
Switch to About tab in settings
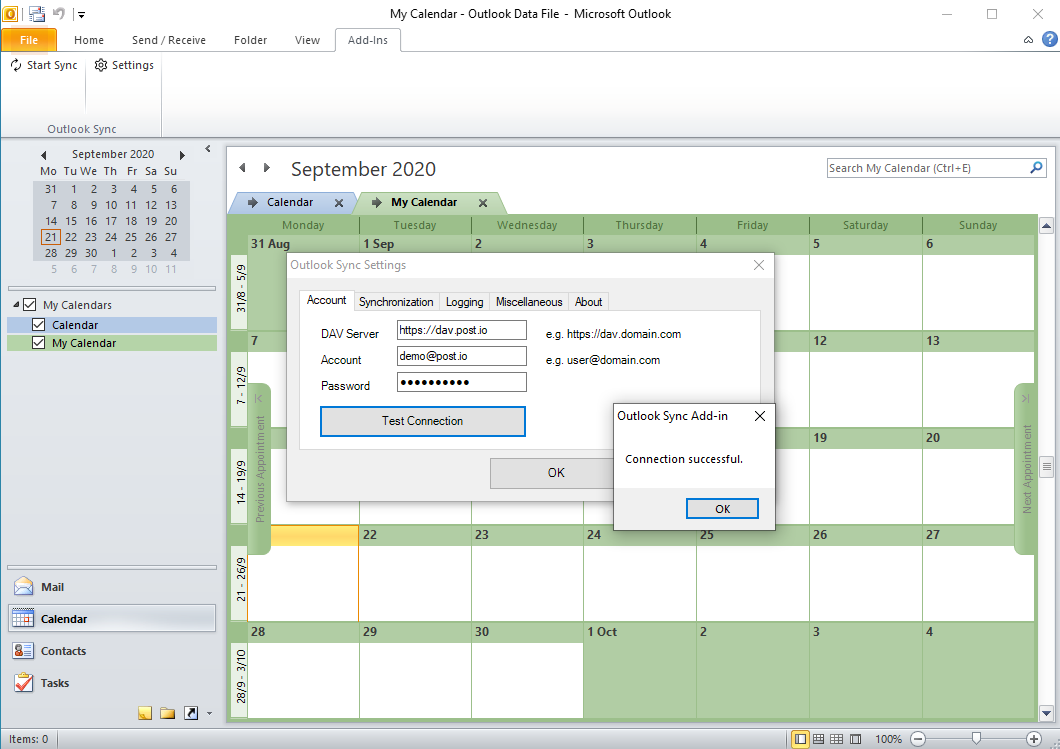[588, 301]
